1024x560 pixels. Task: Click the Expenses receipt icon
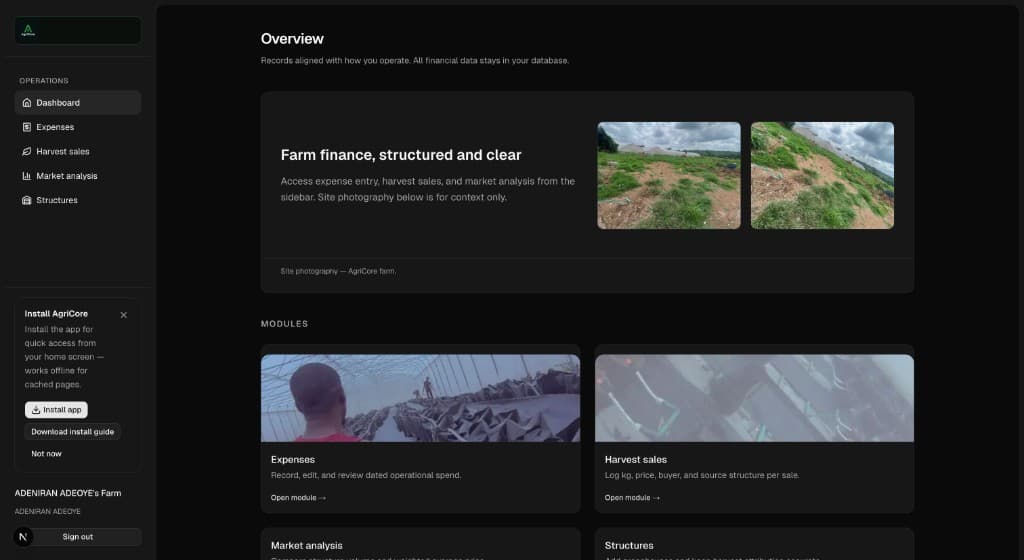(27, 127)
